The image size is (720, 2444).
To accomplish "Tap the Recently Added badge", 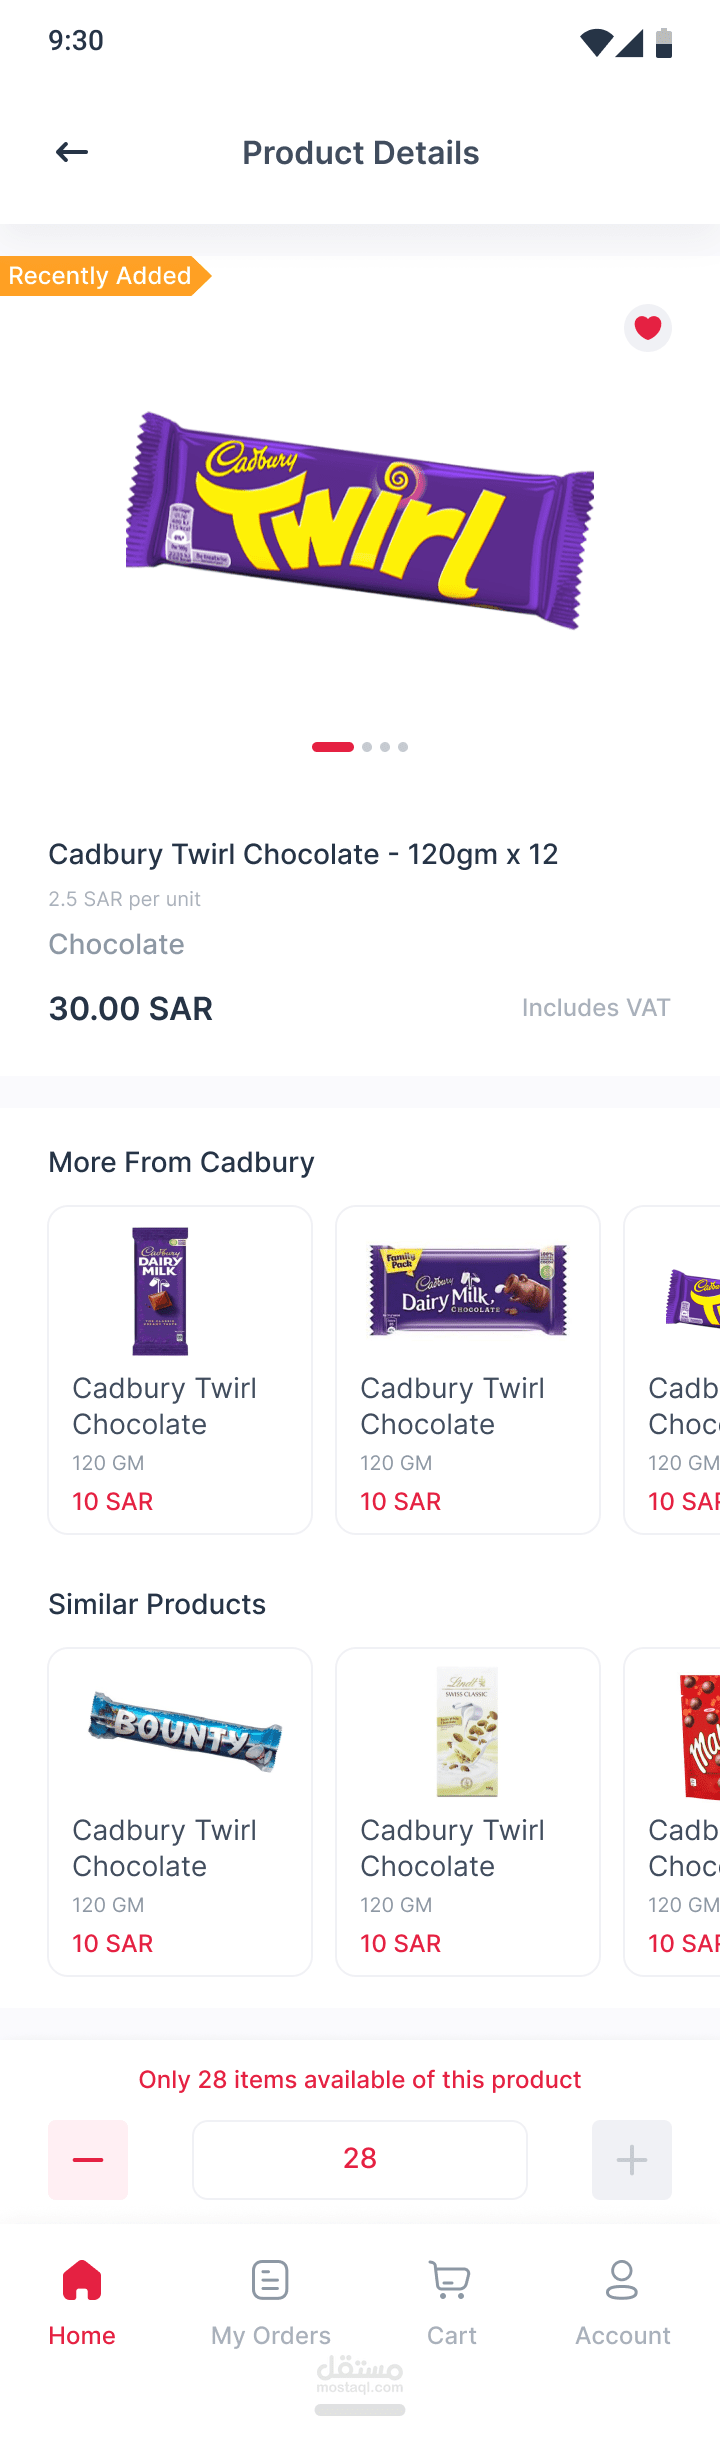I will point(100,276).
